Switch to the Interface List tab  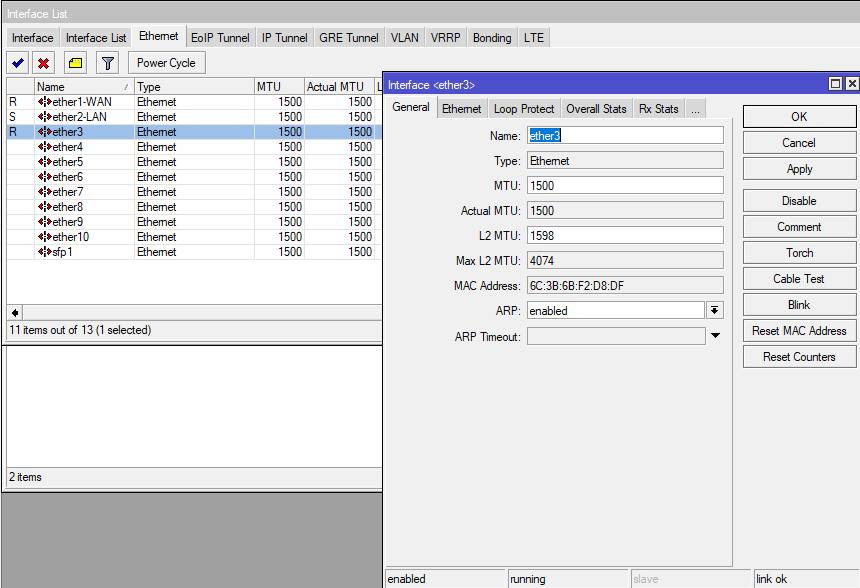click(x=96, y=38)
